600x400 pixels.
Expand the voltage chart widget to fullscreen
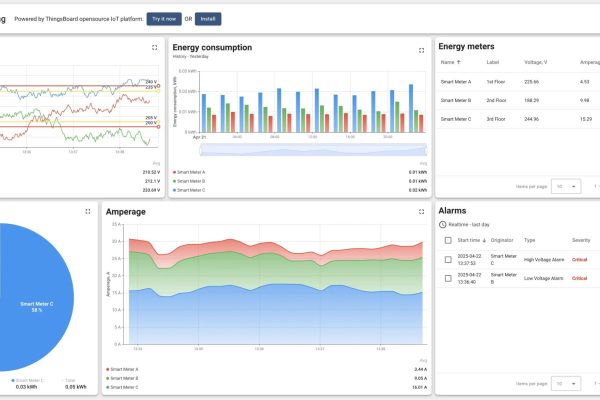coord(155,47)
